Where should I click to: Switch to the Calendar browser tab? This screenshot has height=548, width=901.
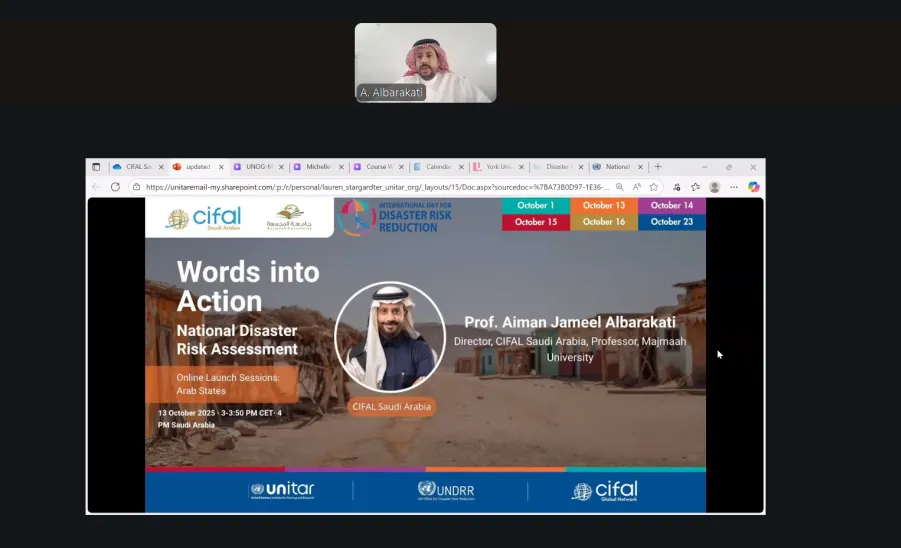click(x=437, y=167)
